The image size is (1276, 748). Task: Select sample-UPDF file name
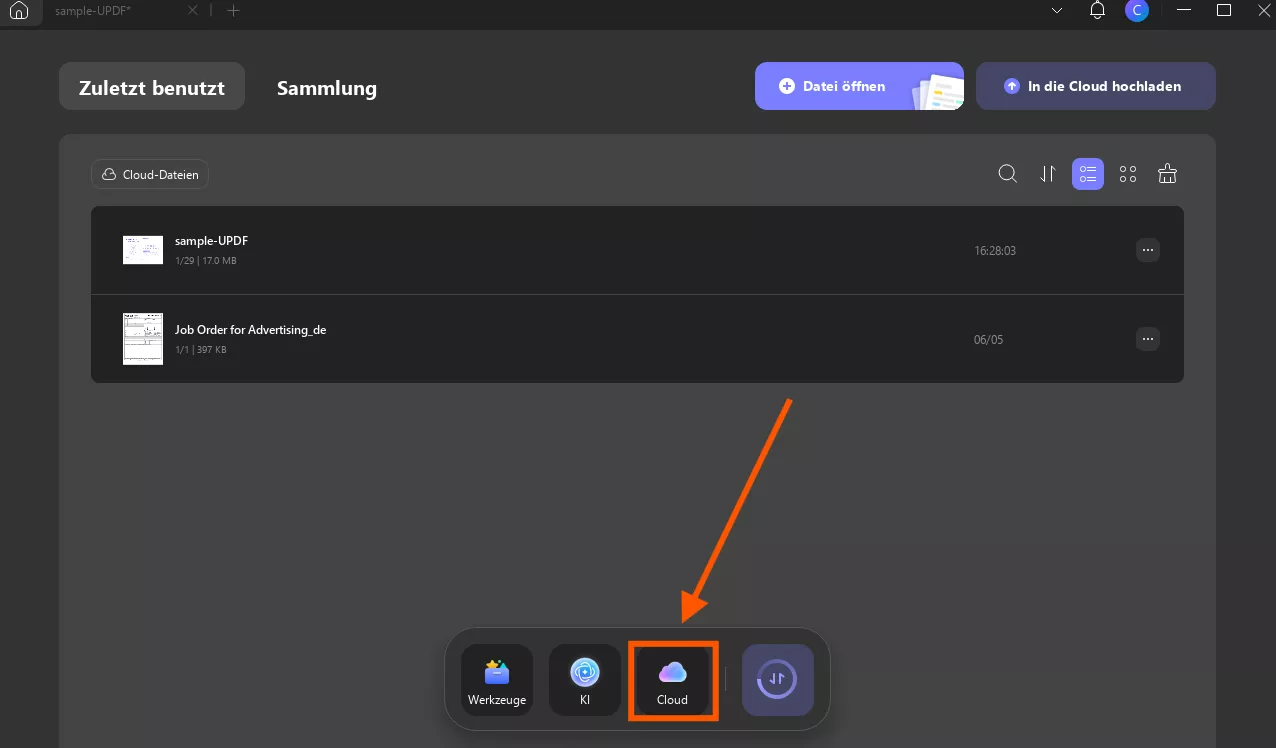click(x=211, y=241)
